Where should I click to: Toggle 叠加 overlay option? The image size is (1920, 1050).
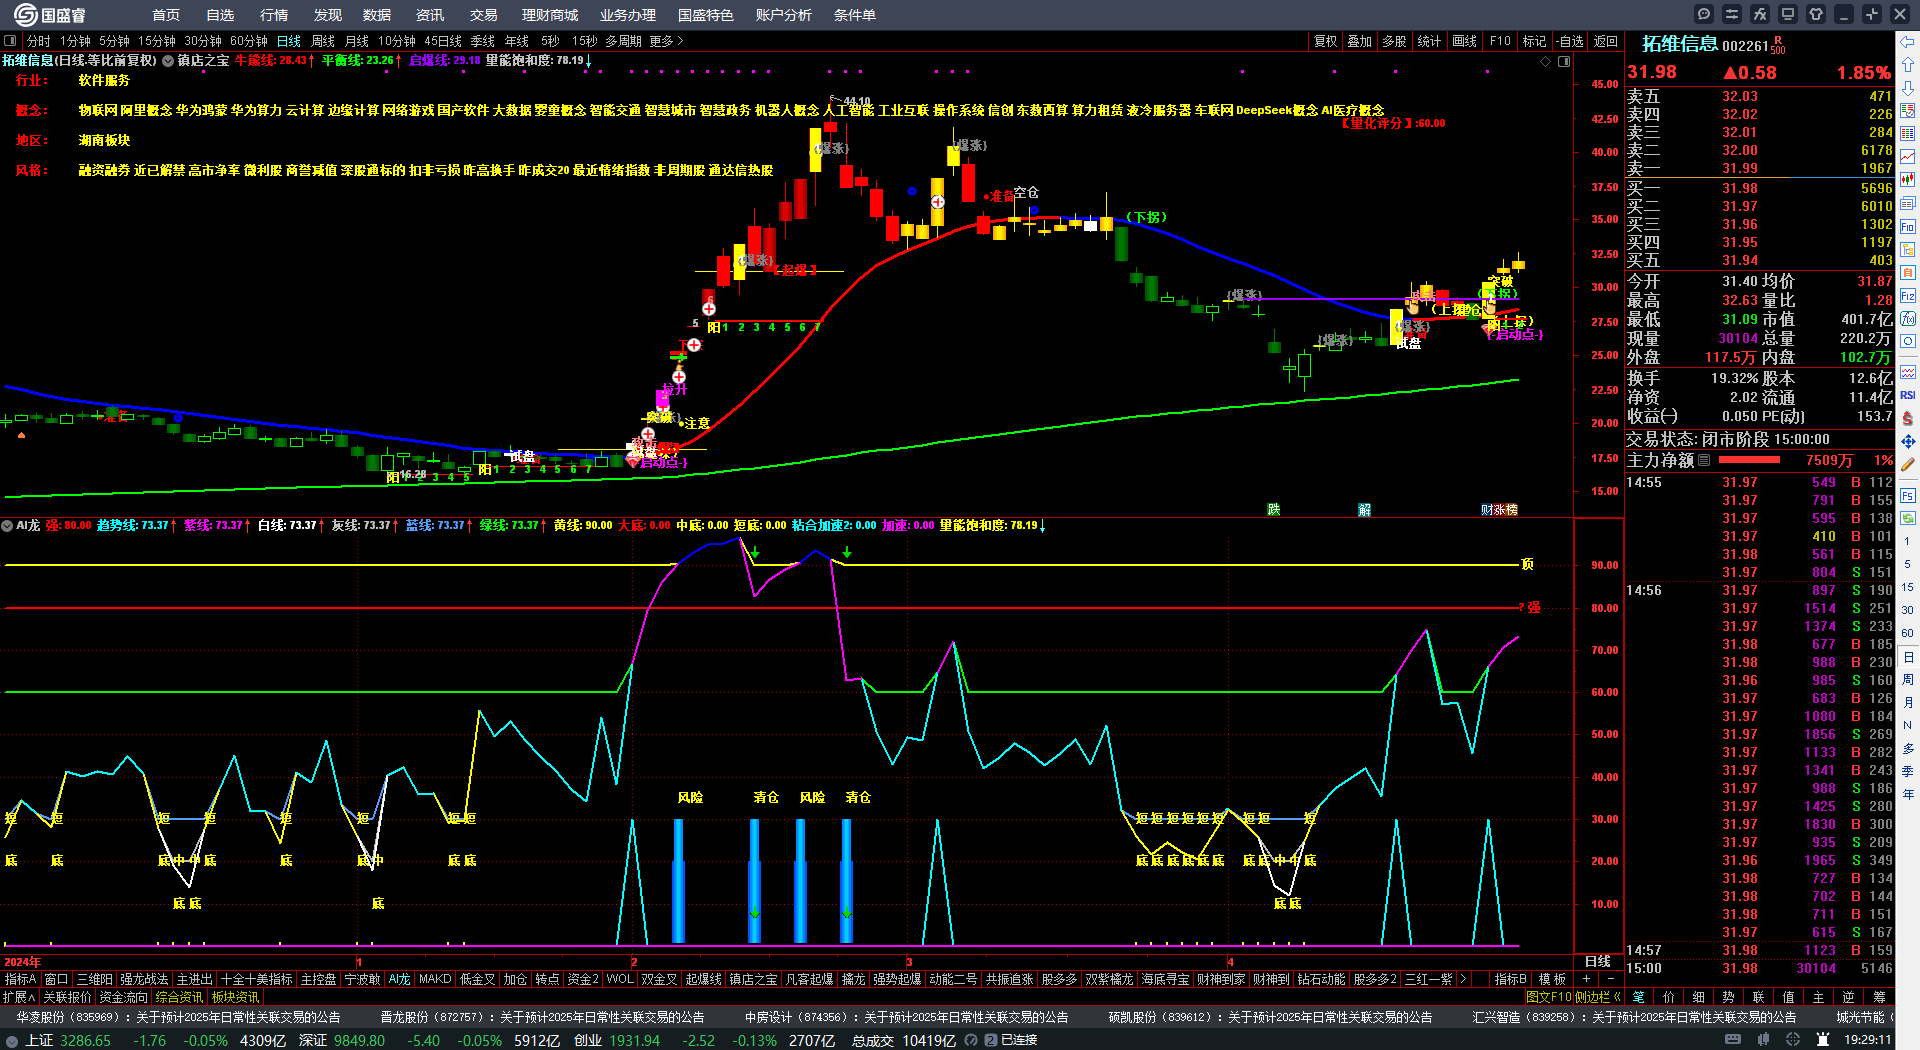click(x=1360, y=41)
